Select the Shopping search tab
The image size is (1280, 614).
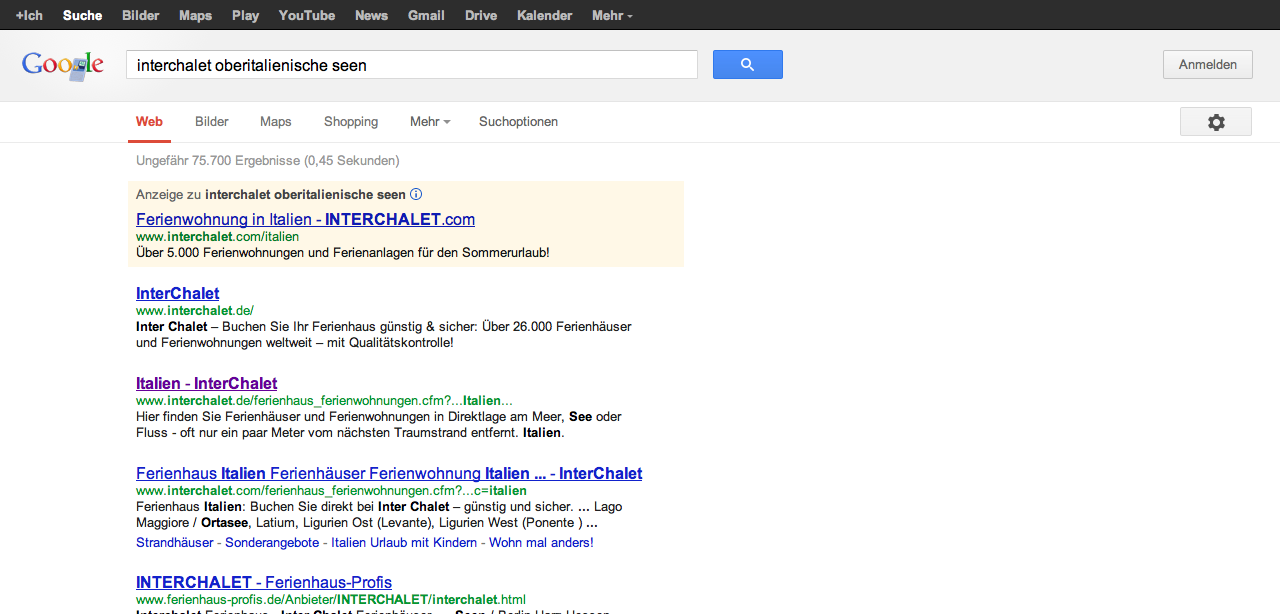[350, 122]
